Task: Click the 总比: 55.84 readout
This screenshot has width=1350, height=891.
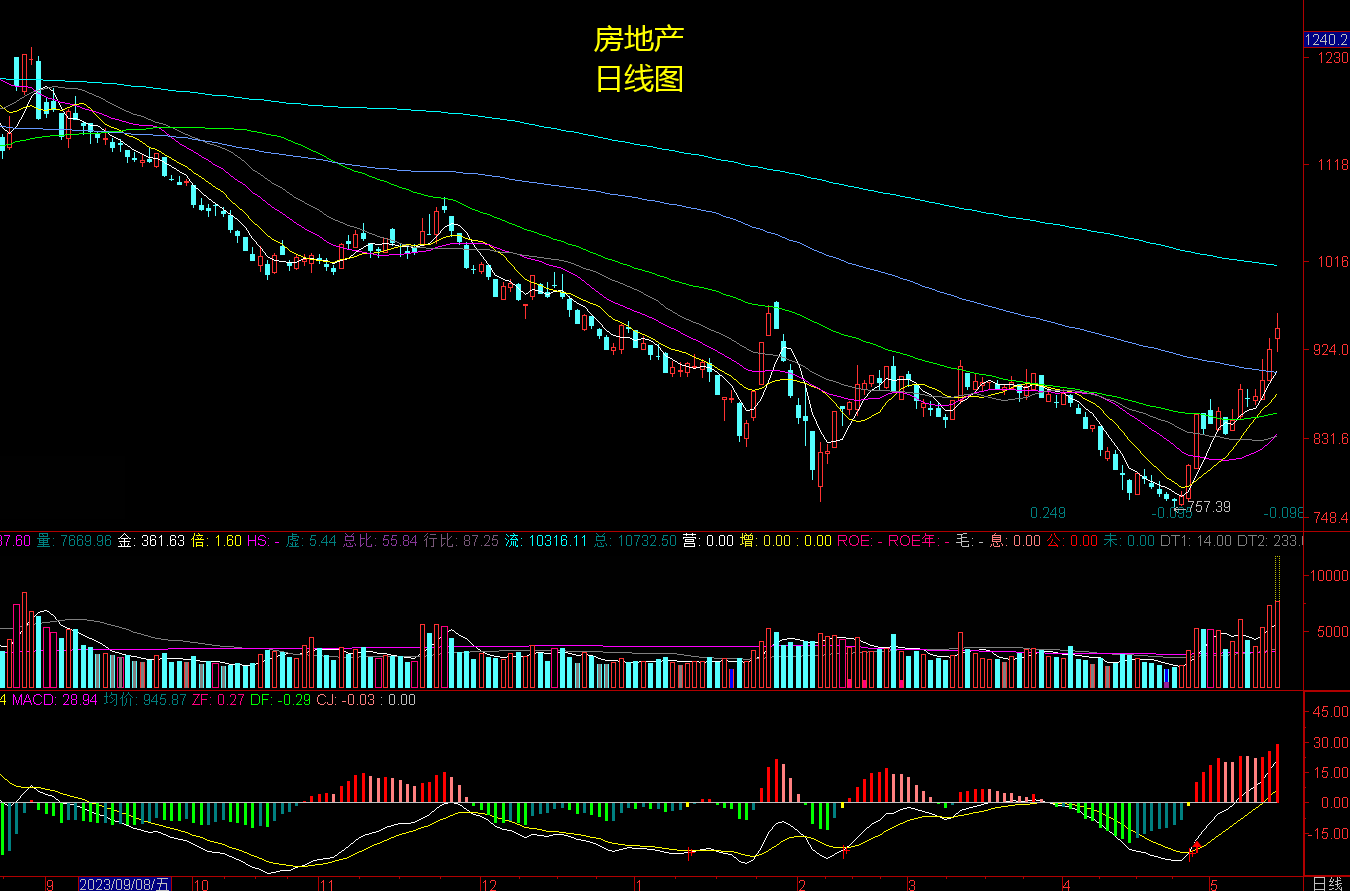Action: [x=379, y=541]
